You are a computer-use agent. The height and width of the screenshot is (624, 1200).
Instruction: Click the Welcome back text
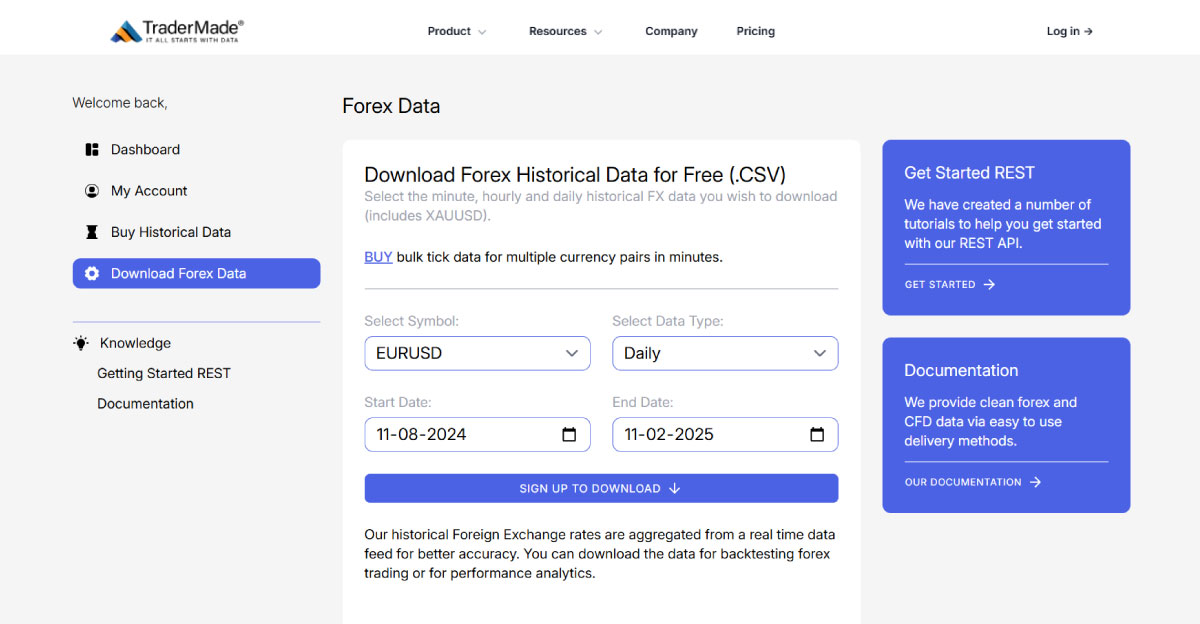[120, 103]
